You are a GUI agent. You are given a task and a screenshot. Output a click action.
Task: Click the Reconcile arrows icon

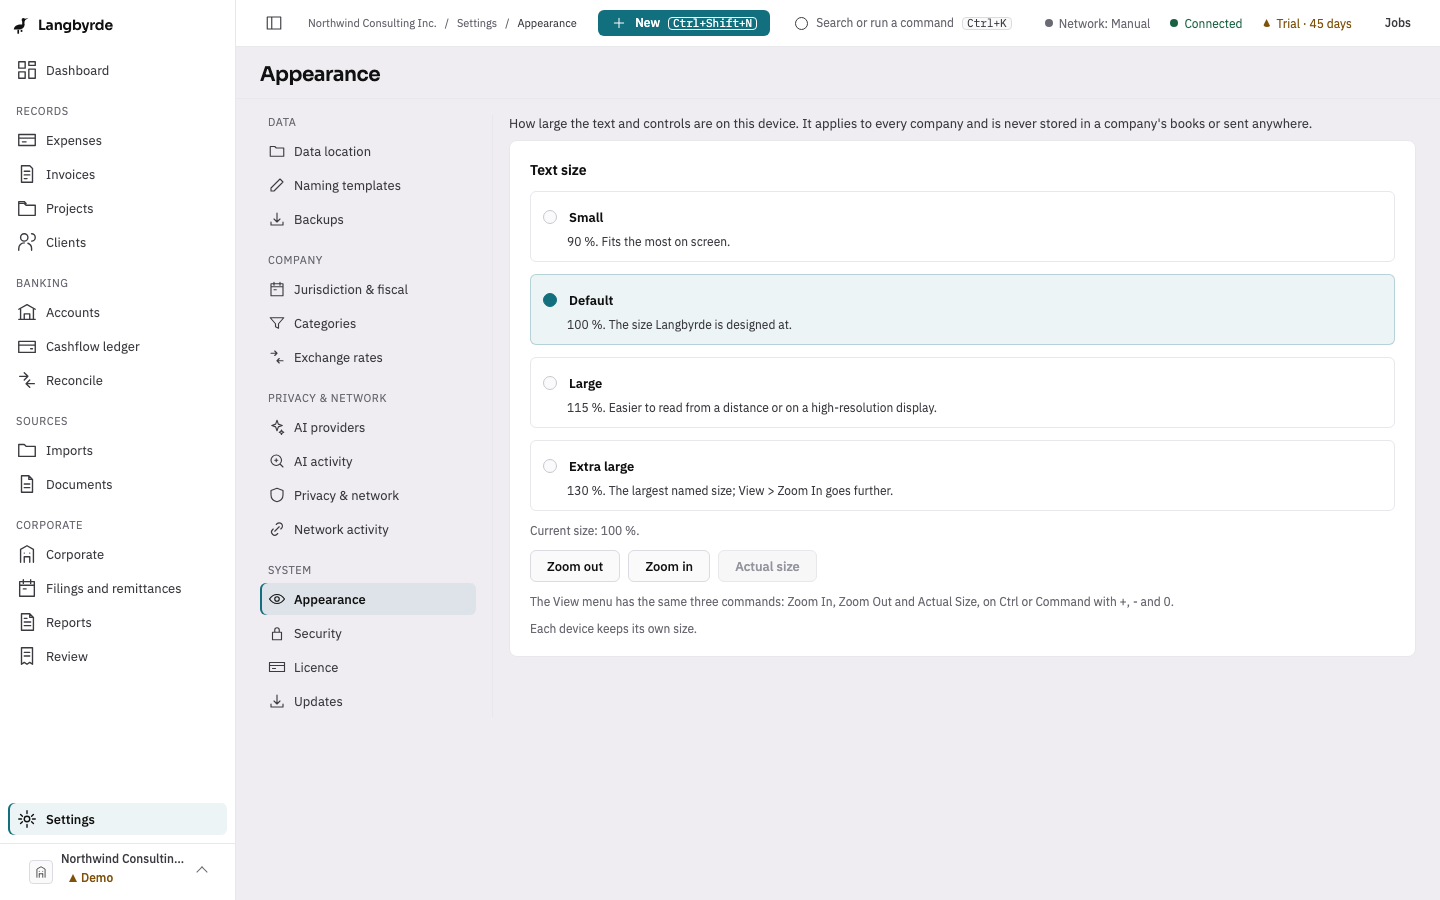pyautogui.click(x=27, y=380)
